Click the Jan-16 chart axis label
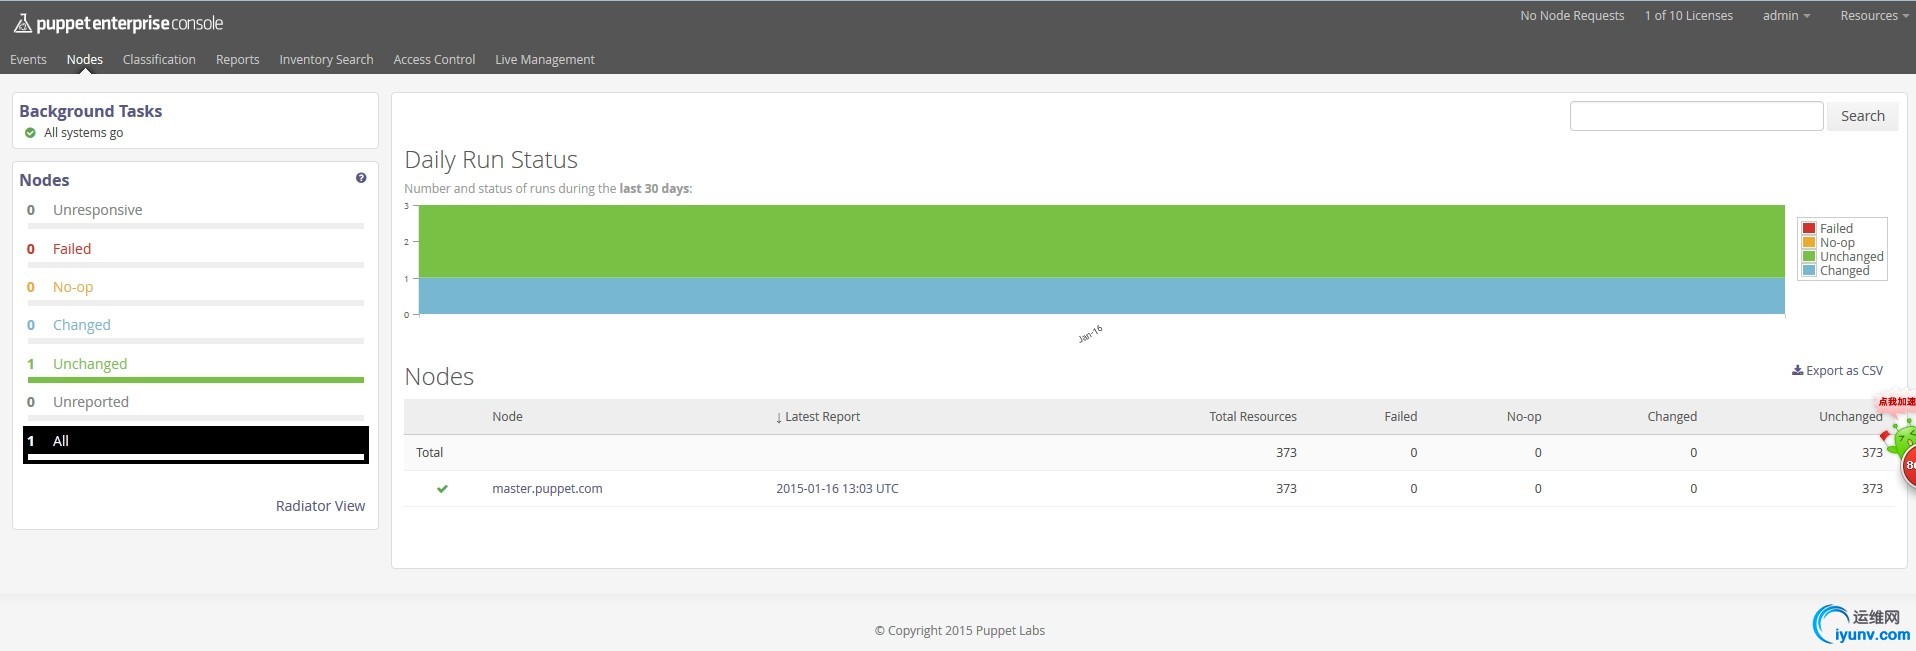 pyautogui.click(x=1090, y=334)
